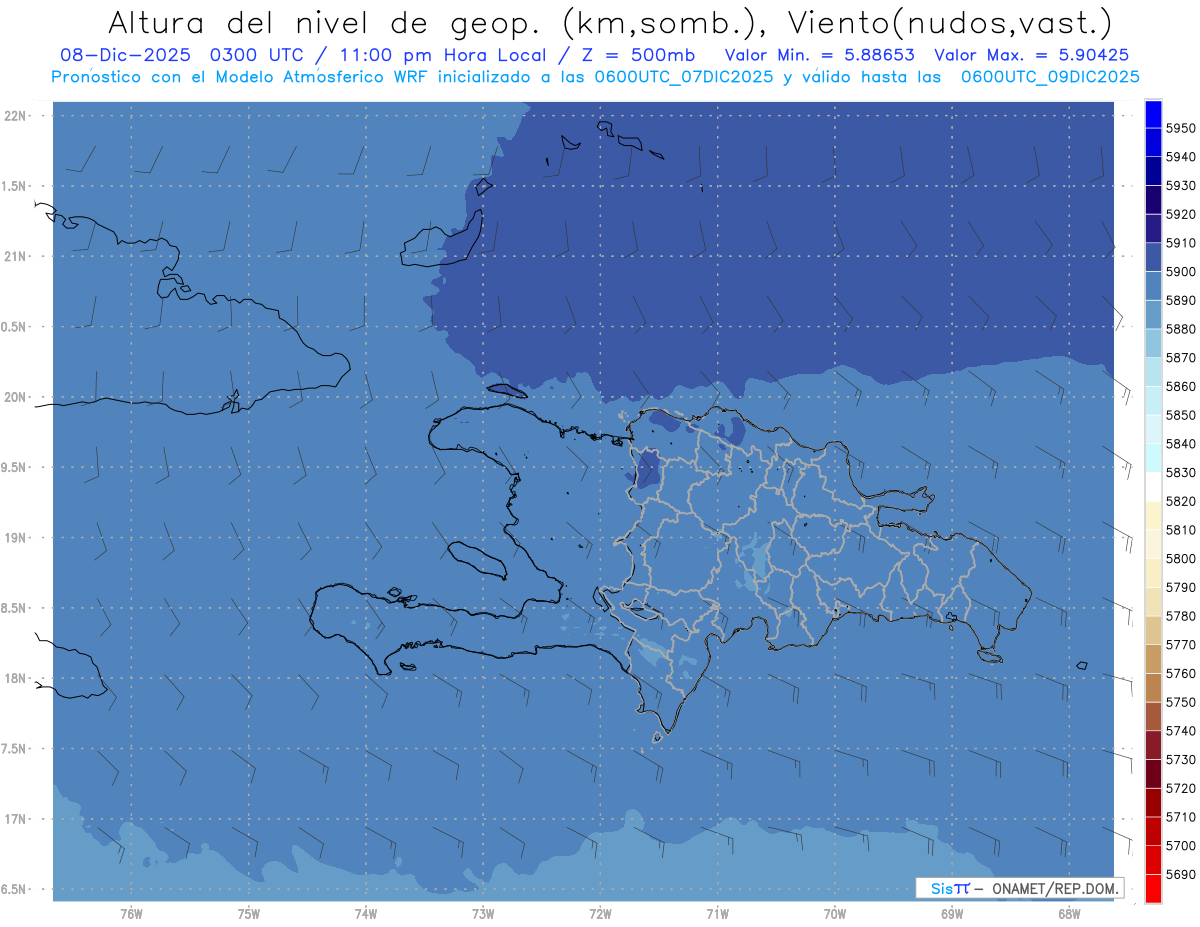Viewport: 1200px width, 927px height.
Task: Click the '70W' longitude label
Action: [835, 914]
